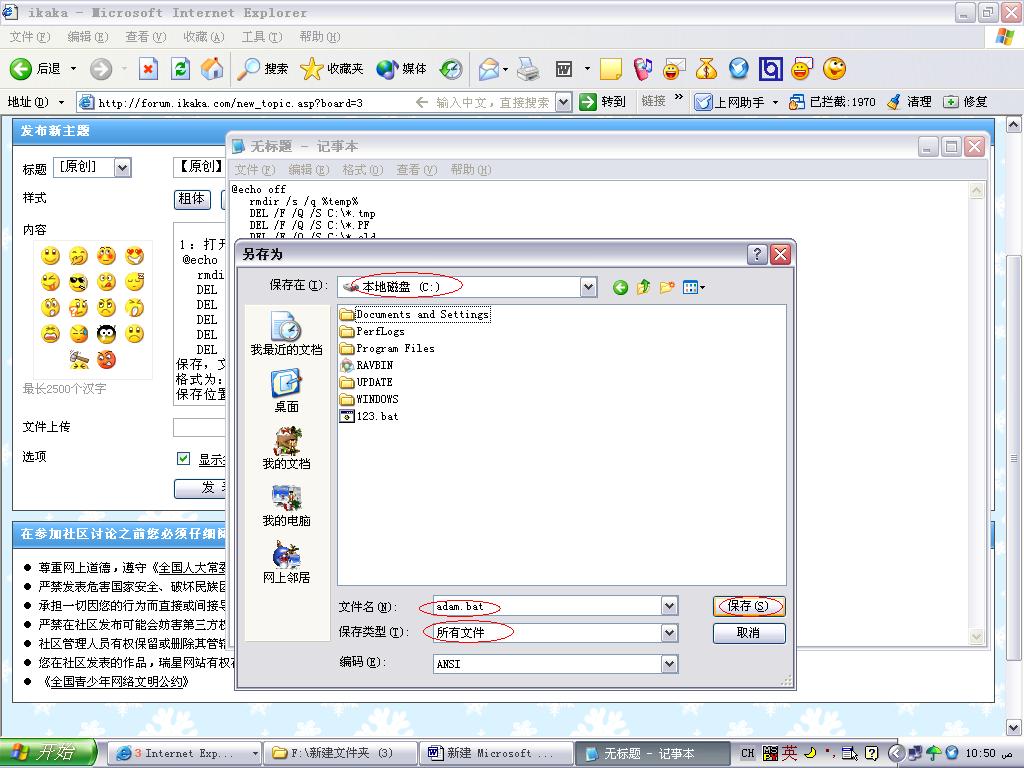The height and width of the screenshot is (768, 1024).
Task: Switch to 新建 Microsoft Word taskbar item
Action: pyautogui.click(x=495, y=753)
